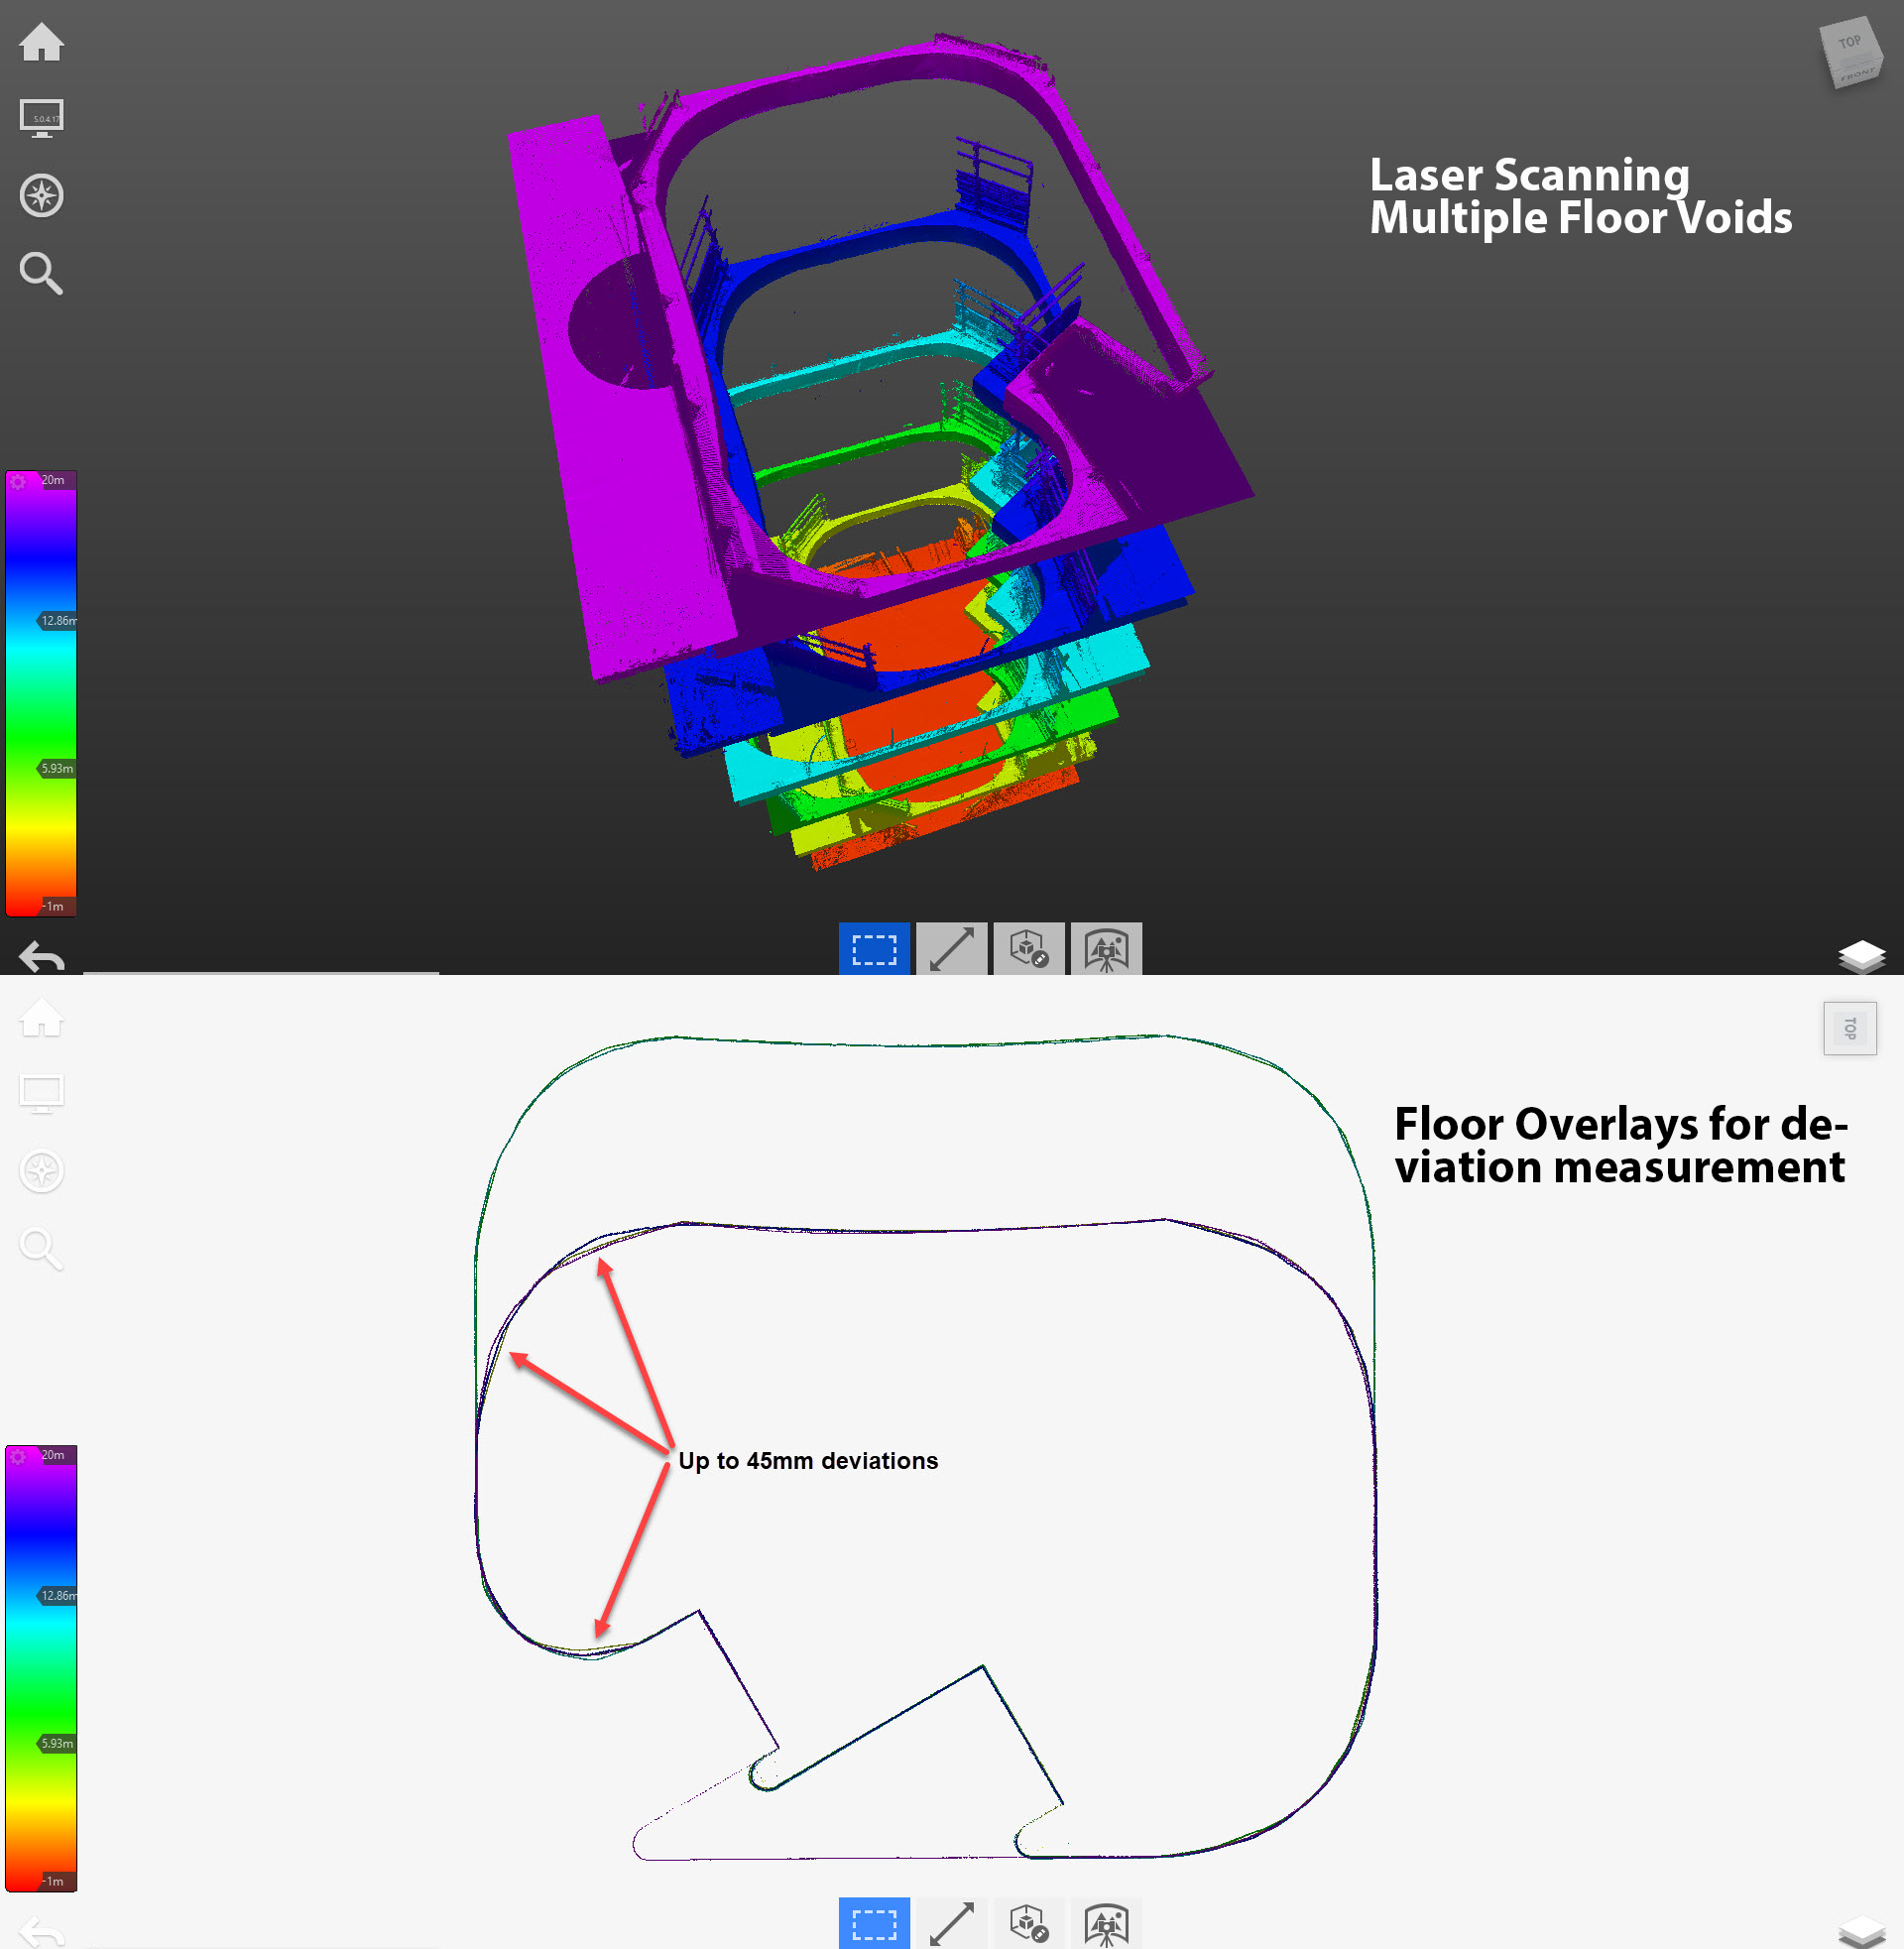The image size is (1904, 1949).
Task: Activate the measure tool in bottom toolbar
Action: 951,1922
